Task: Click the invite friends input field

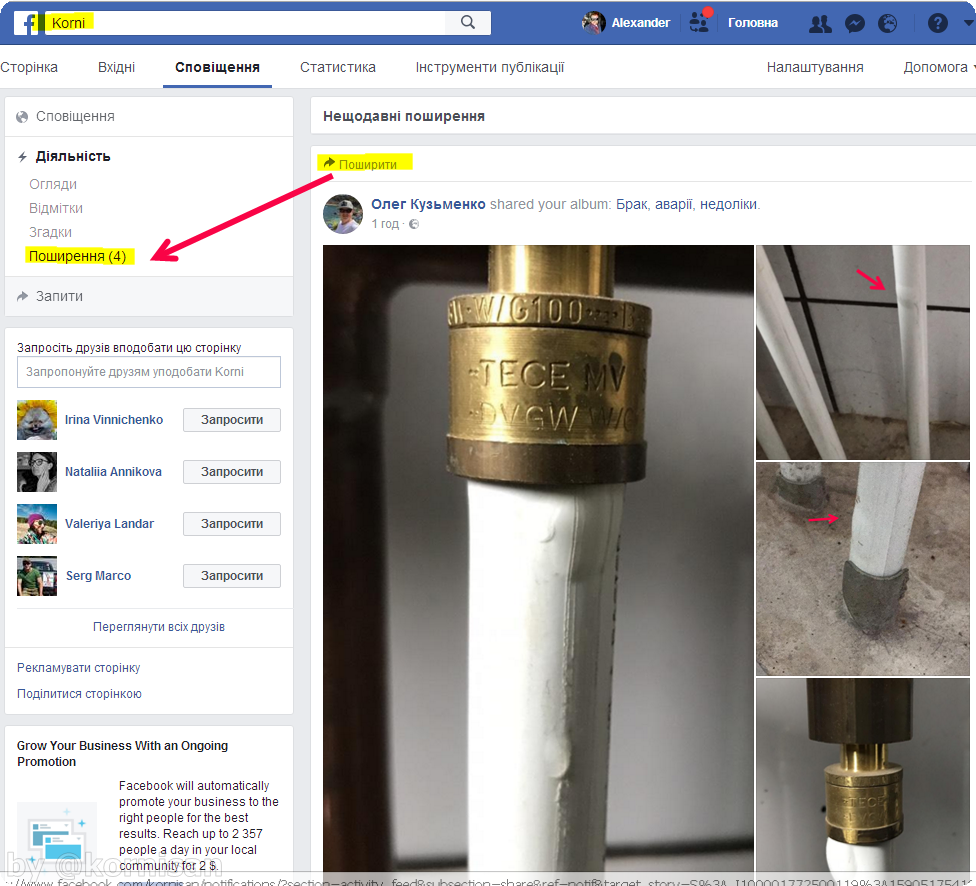Action: tap(149, 372)
